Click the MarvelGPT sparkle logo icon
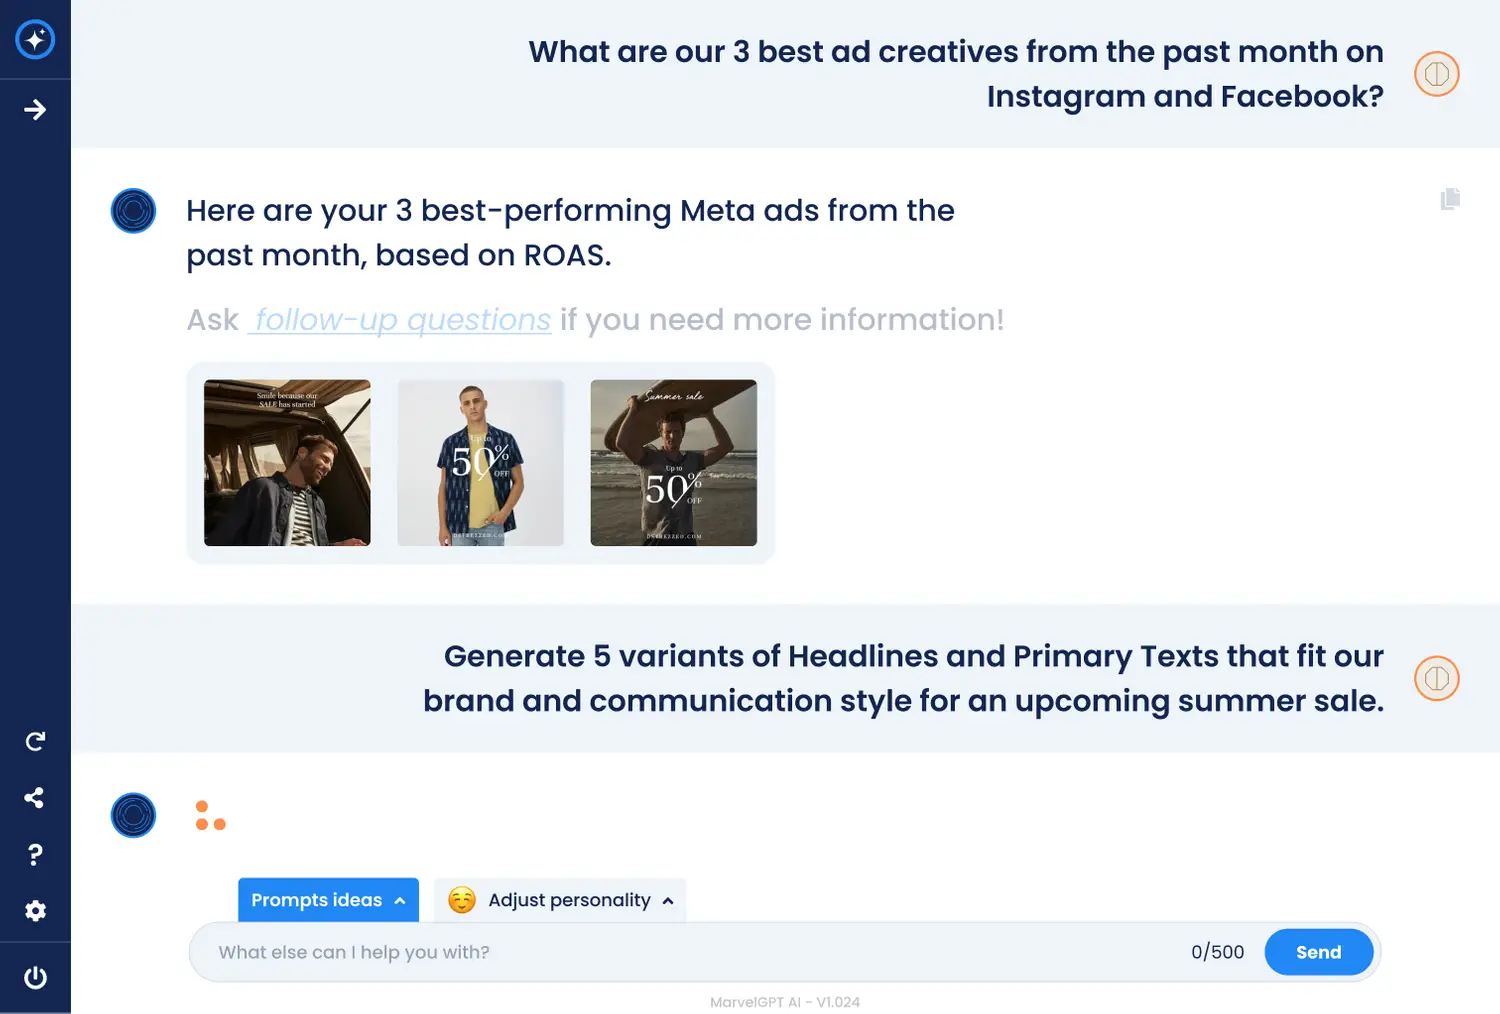1500x1014 pixels. click(x=35, y=40)
